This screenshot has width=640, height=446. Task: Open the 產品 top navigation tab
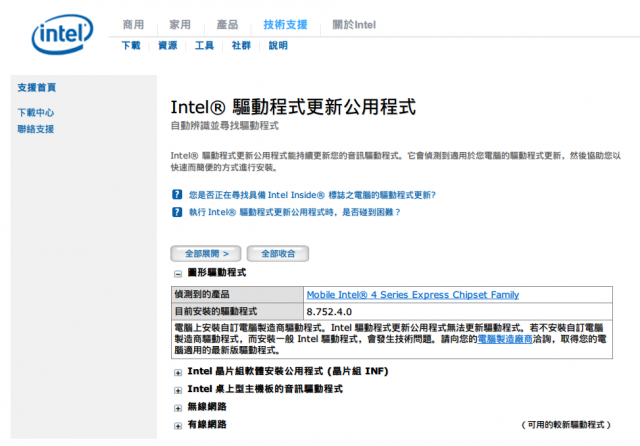[x=227, y=24]
